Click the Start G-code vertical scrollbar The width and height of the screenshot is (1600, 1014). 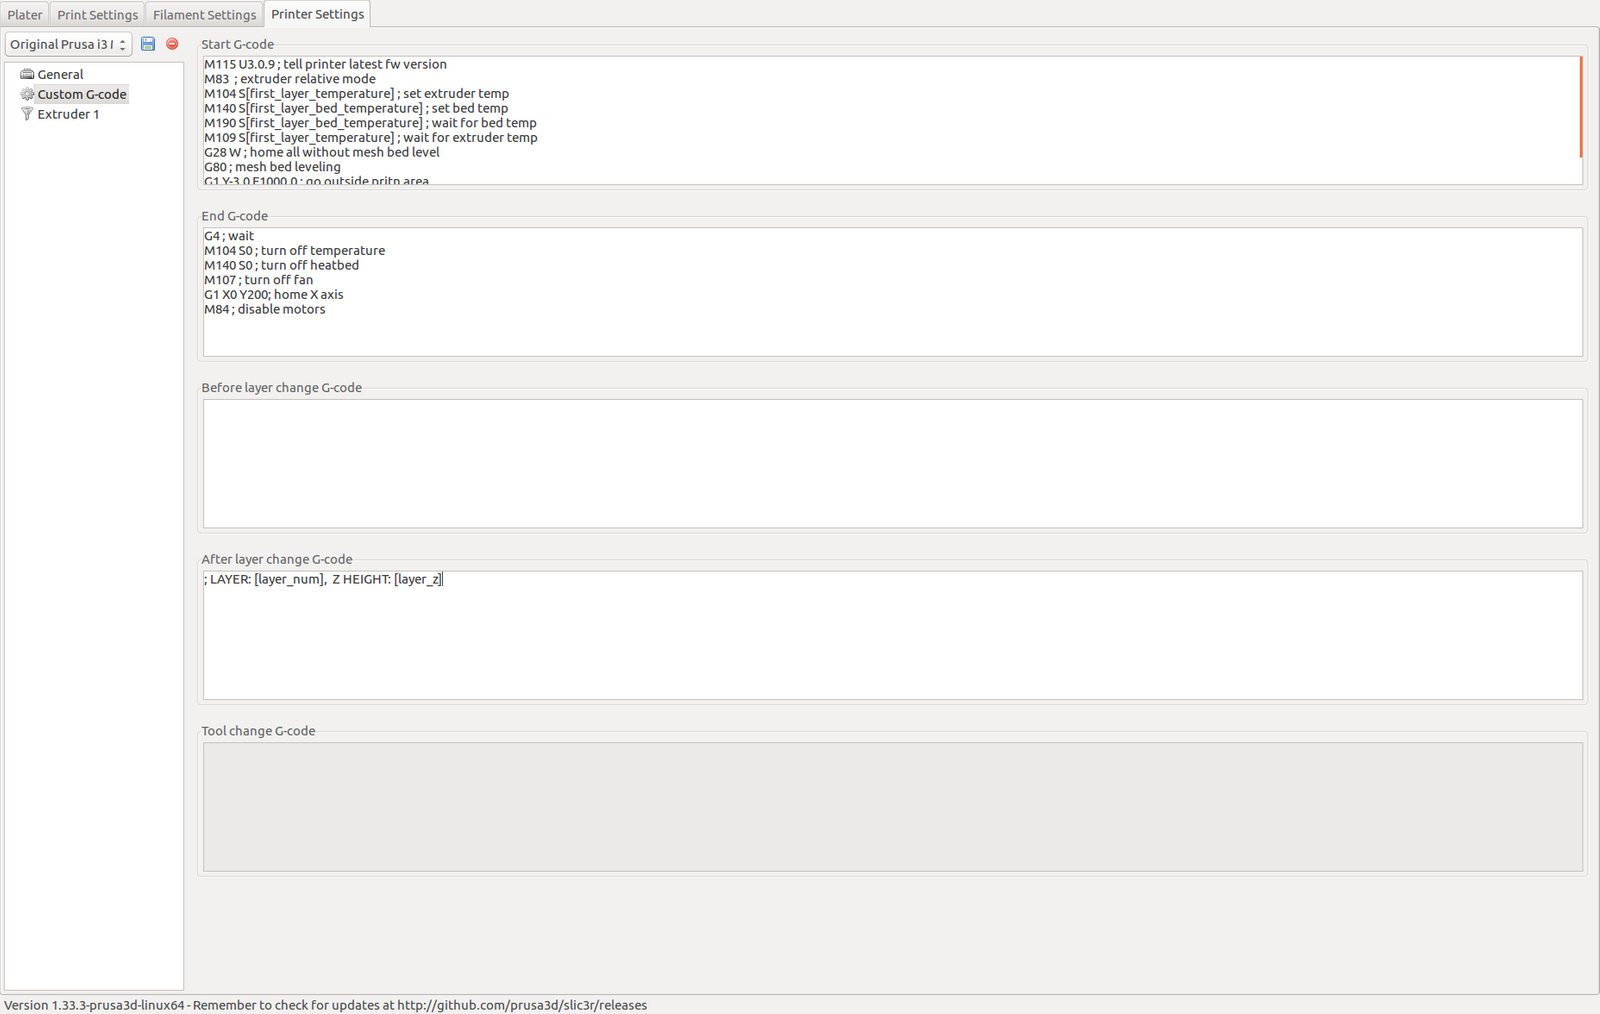[1580, 107]
